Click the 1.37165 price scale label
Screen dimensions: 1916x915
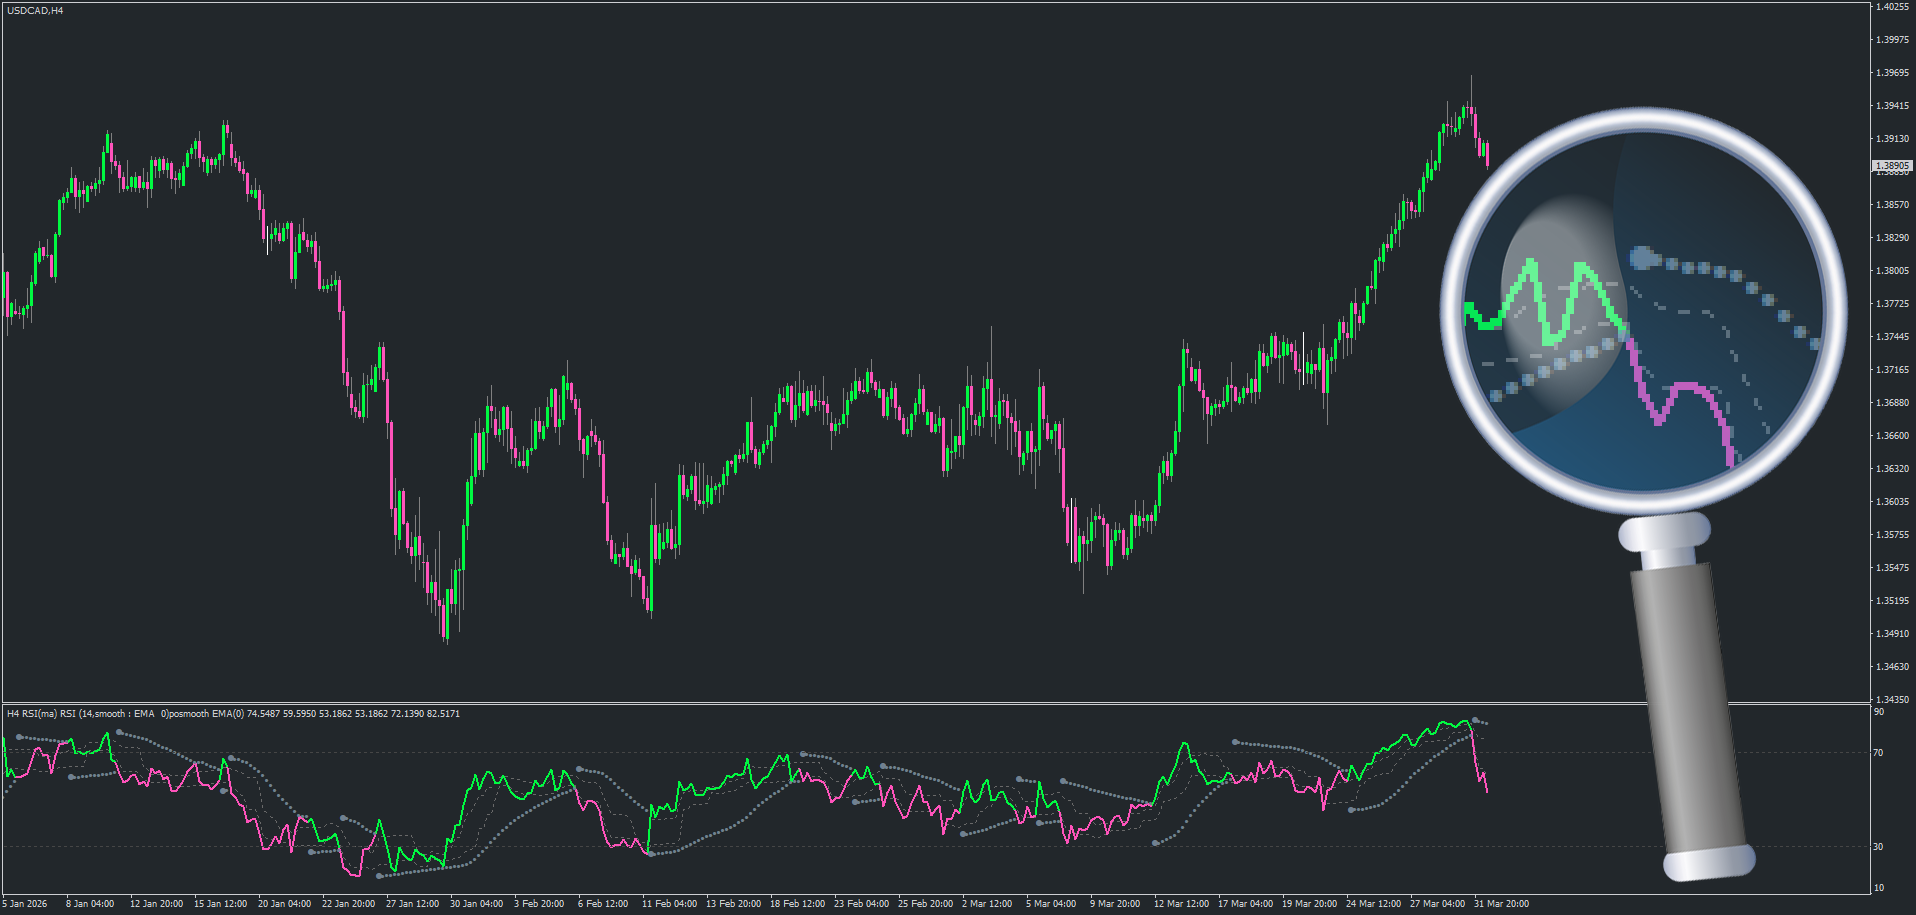tap(1892, 370)
